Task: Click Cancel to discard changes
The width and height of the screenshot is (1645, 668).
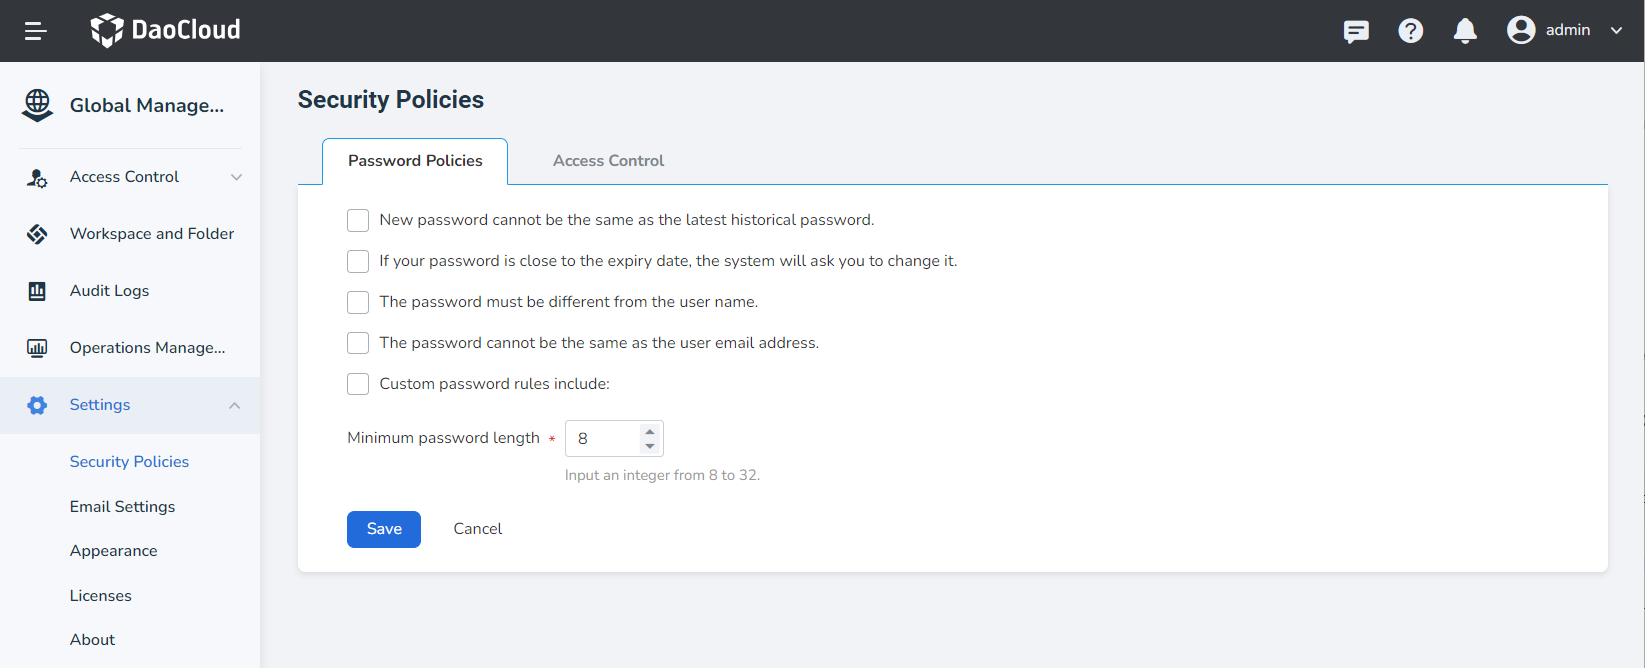Action: coord(477,529)
